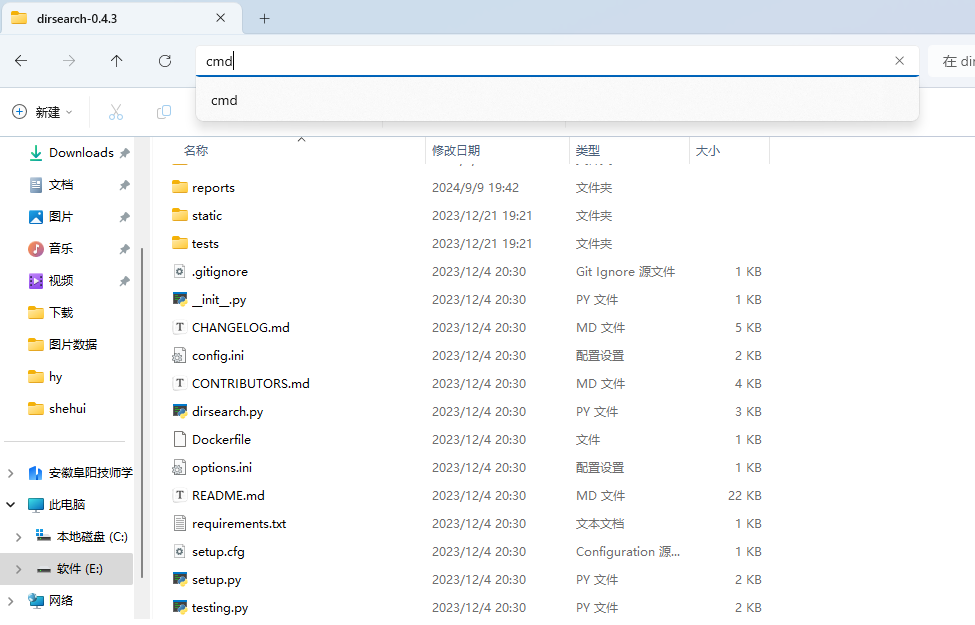This screenshot has height=625, width=975.
Task: Toggle the pin next to 视频
Action: tap(124, 281)
